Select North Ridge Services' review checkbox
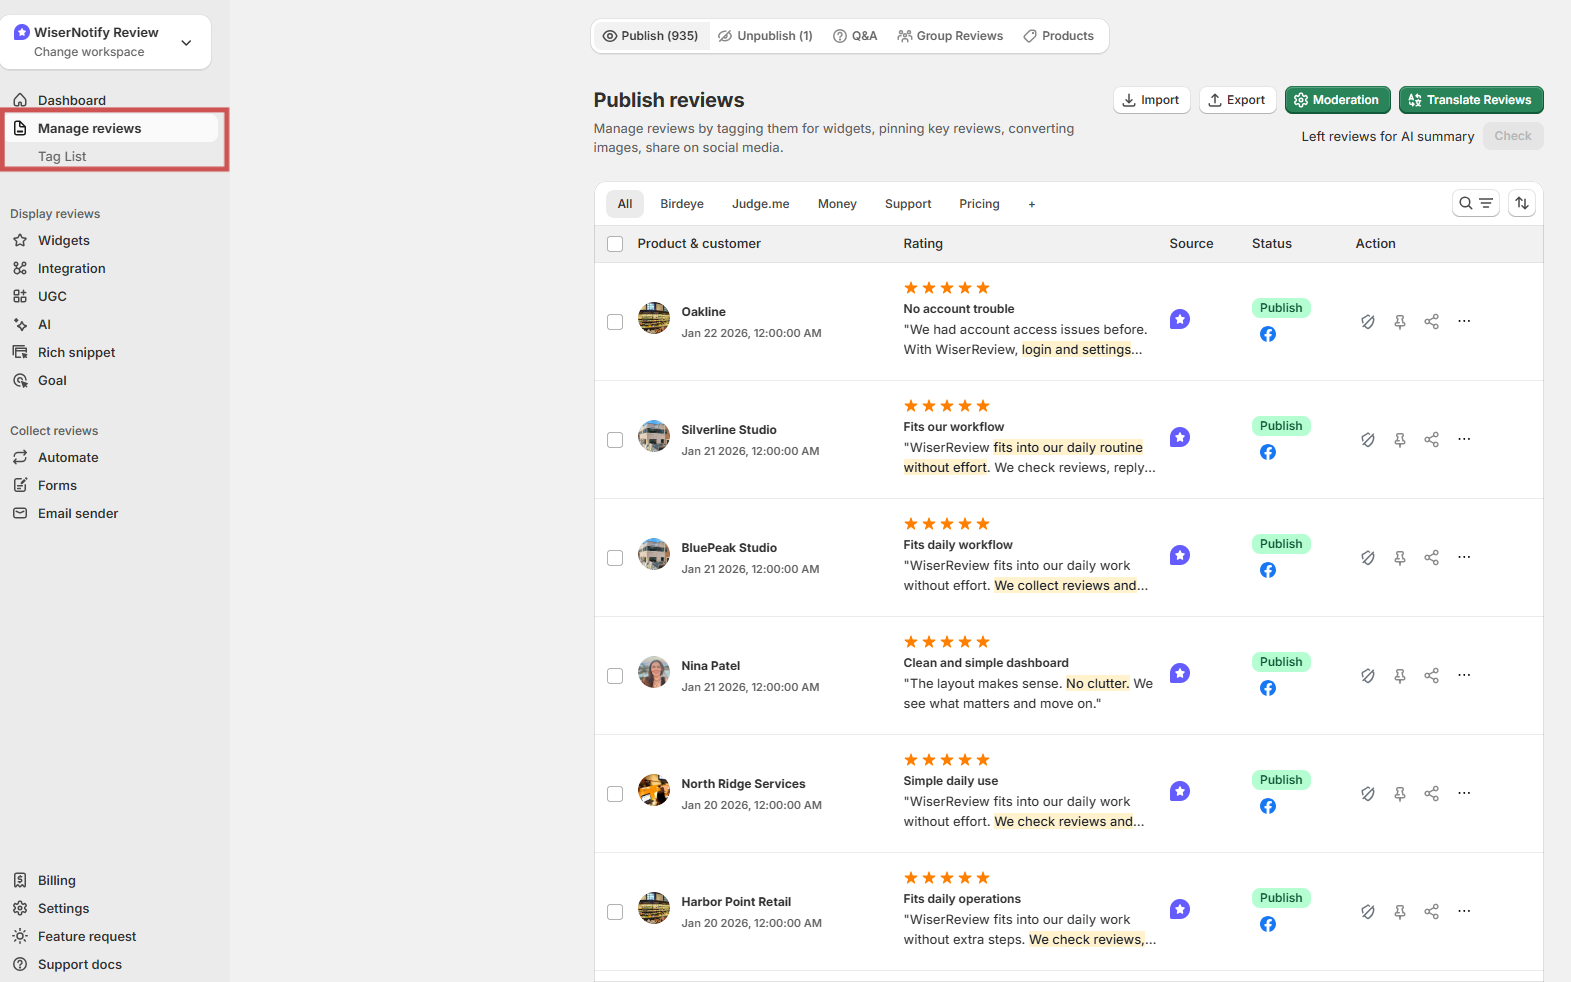1571x982 pixels. coord(614,794)
